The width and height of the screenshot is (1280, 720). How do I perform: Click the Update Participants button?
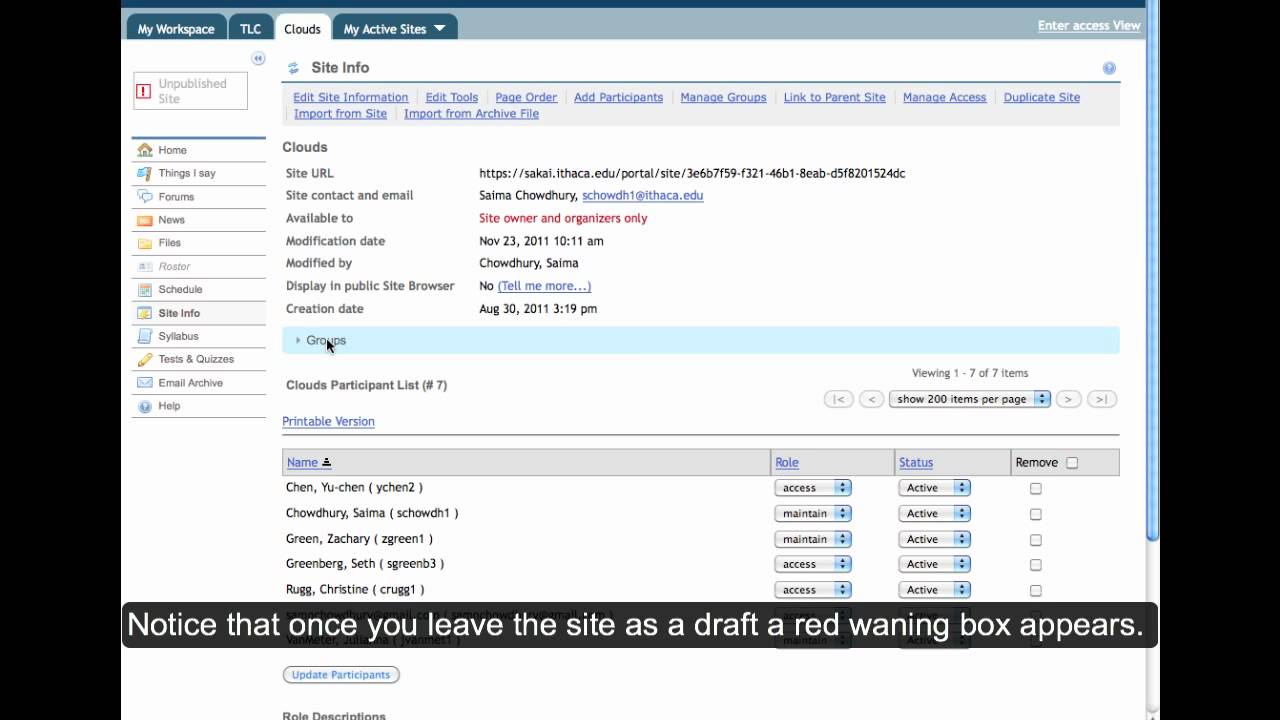pos(341,675)
